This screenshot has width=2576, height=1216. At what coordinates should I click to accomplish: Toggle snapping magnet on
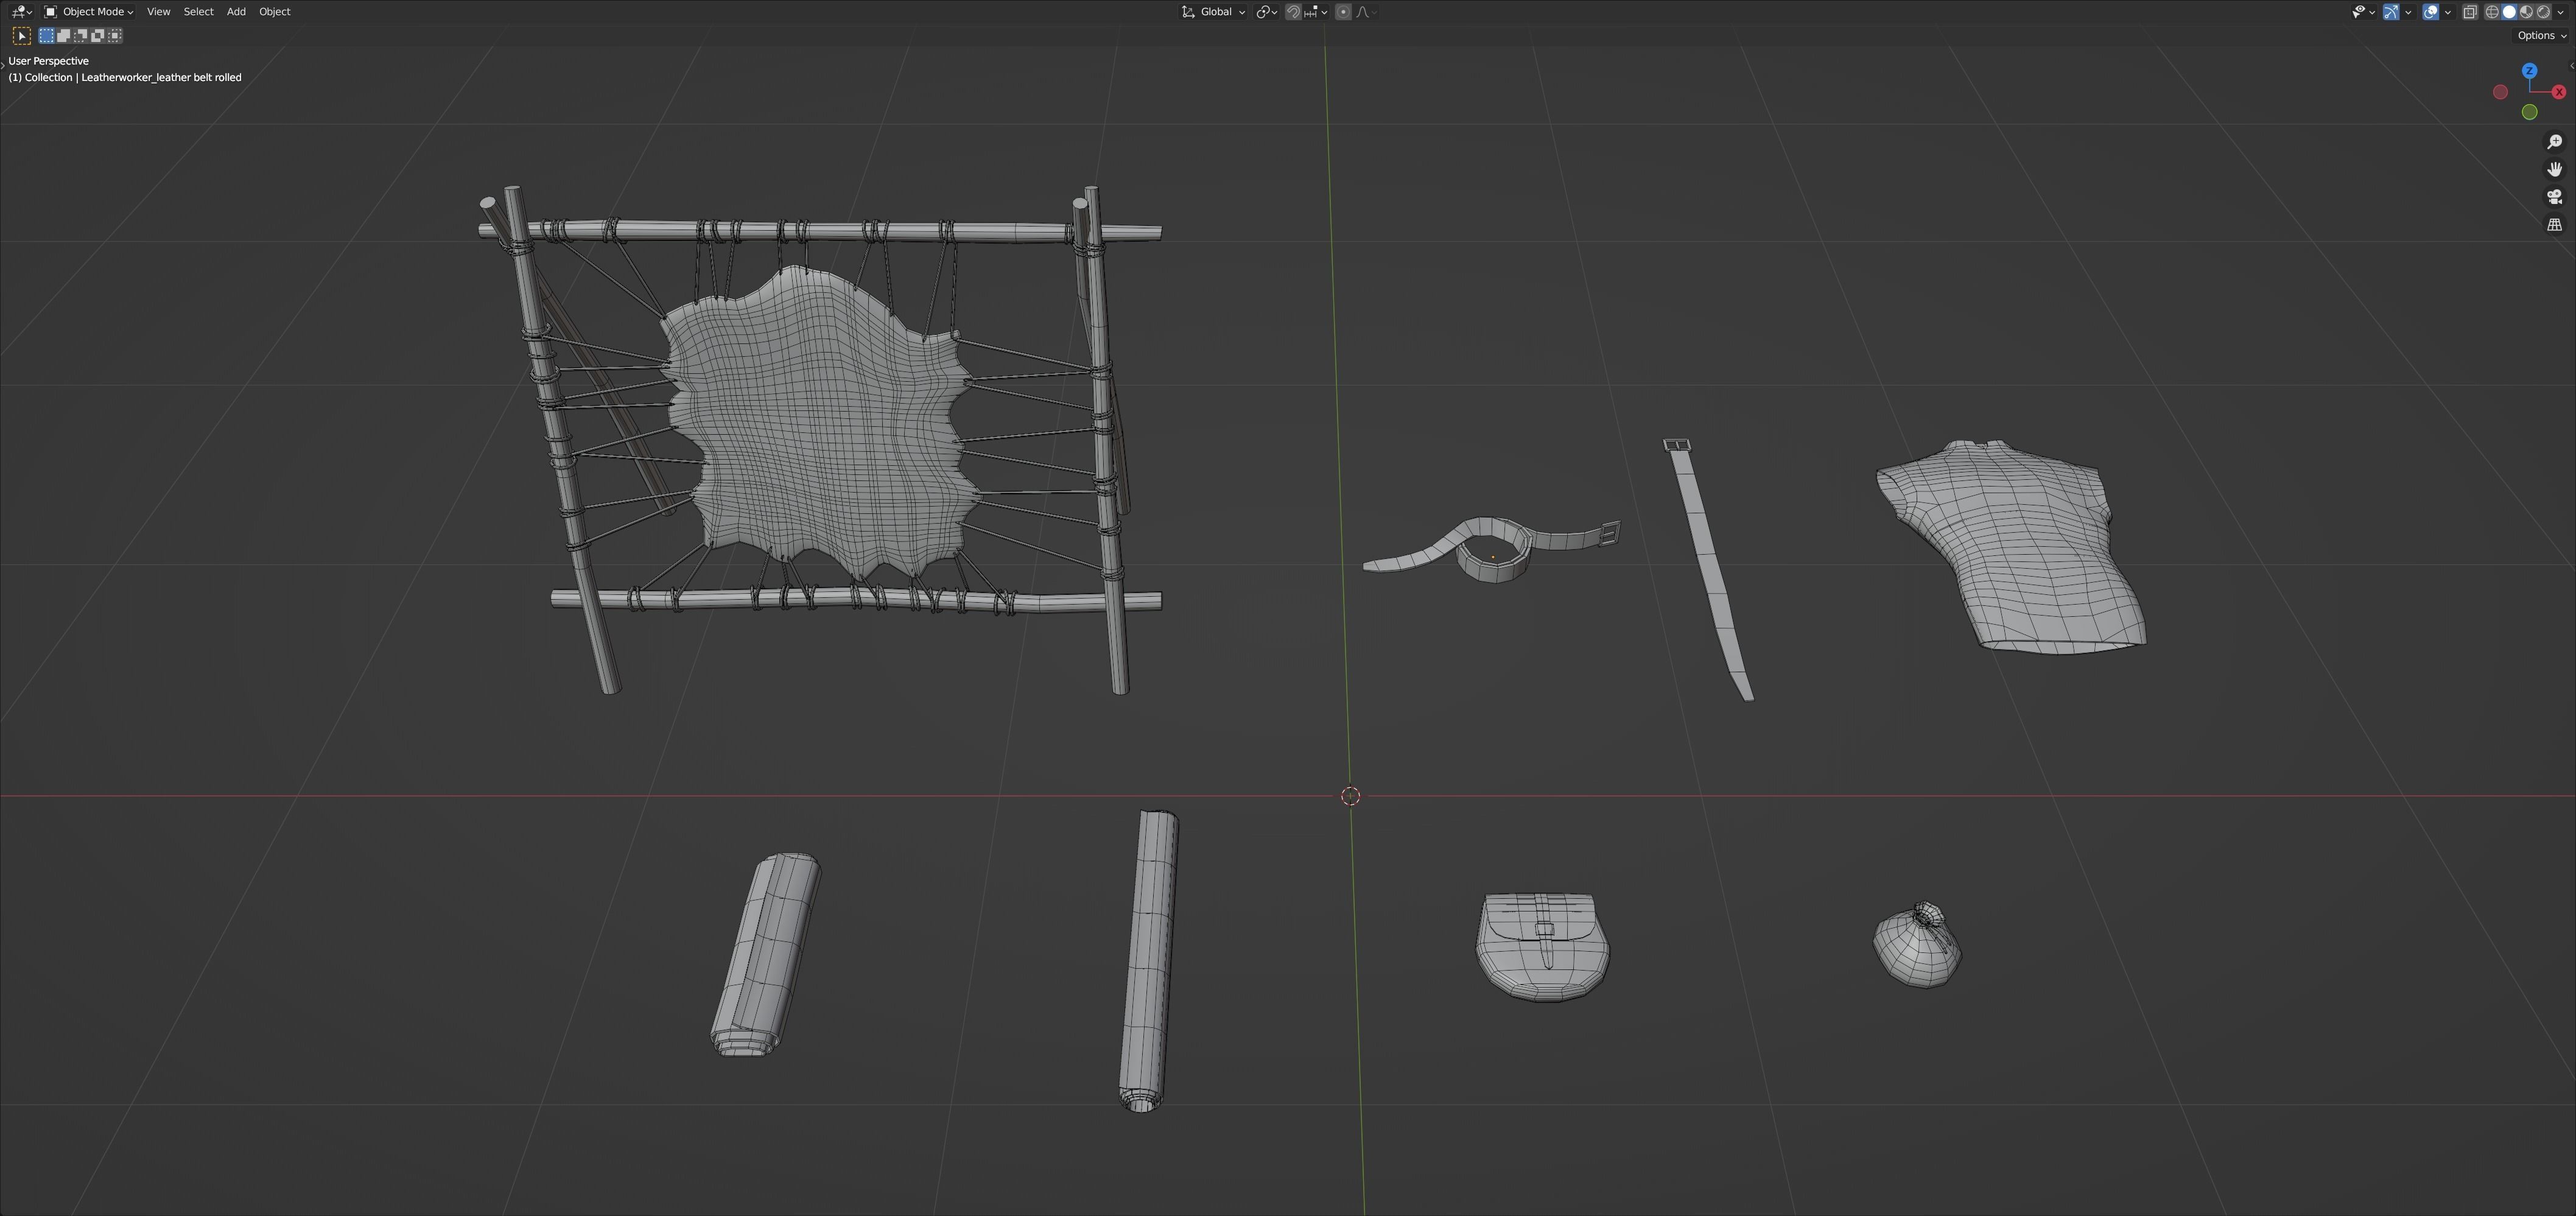click(1293, 12)
